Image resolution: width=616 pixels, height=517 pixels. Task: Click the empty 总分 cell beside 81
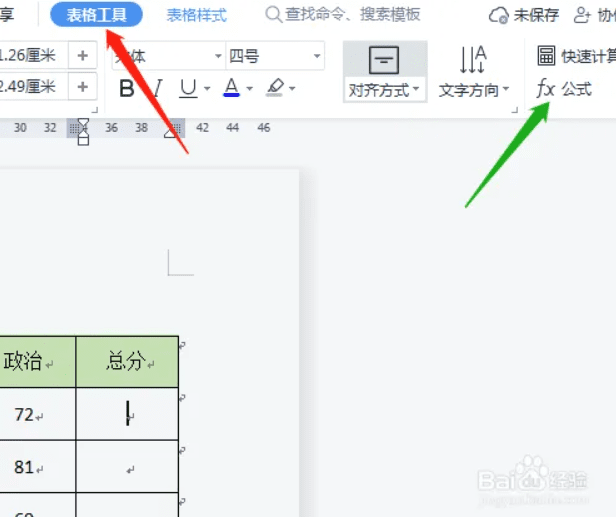pos(127,466)
